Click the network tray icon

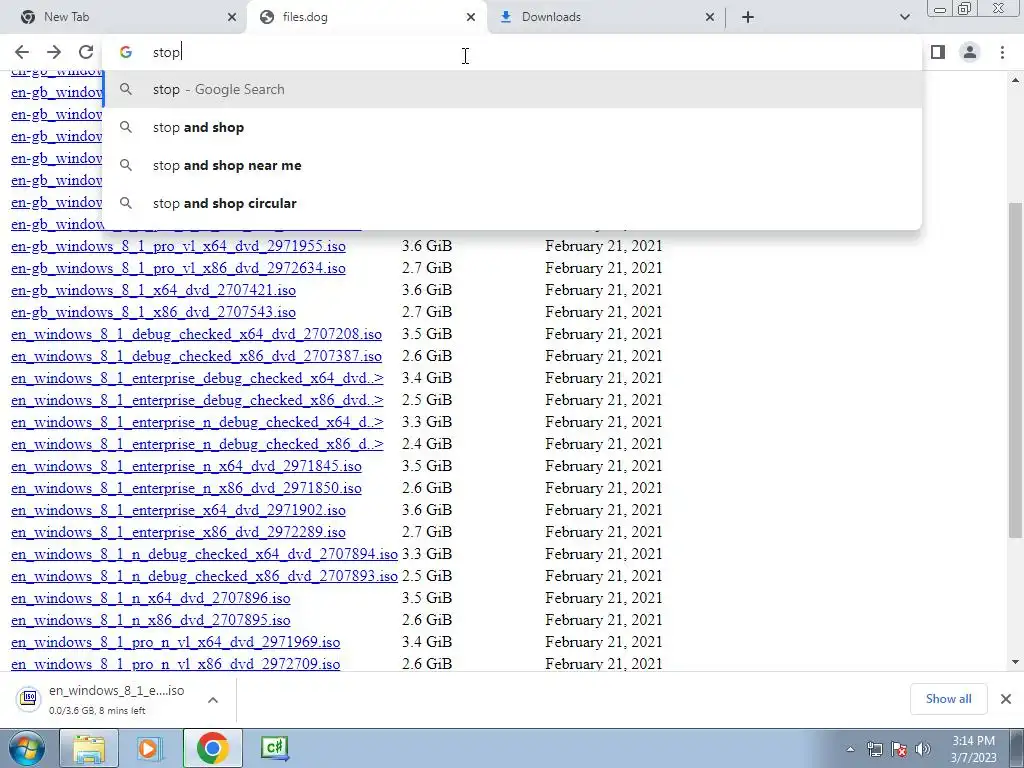[x=874, y=750]
